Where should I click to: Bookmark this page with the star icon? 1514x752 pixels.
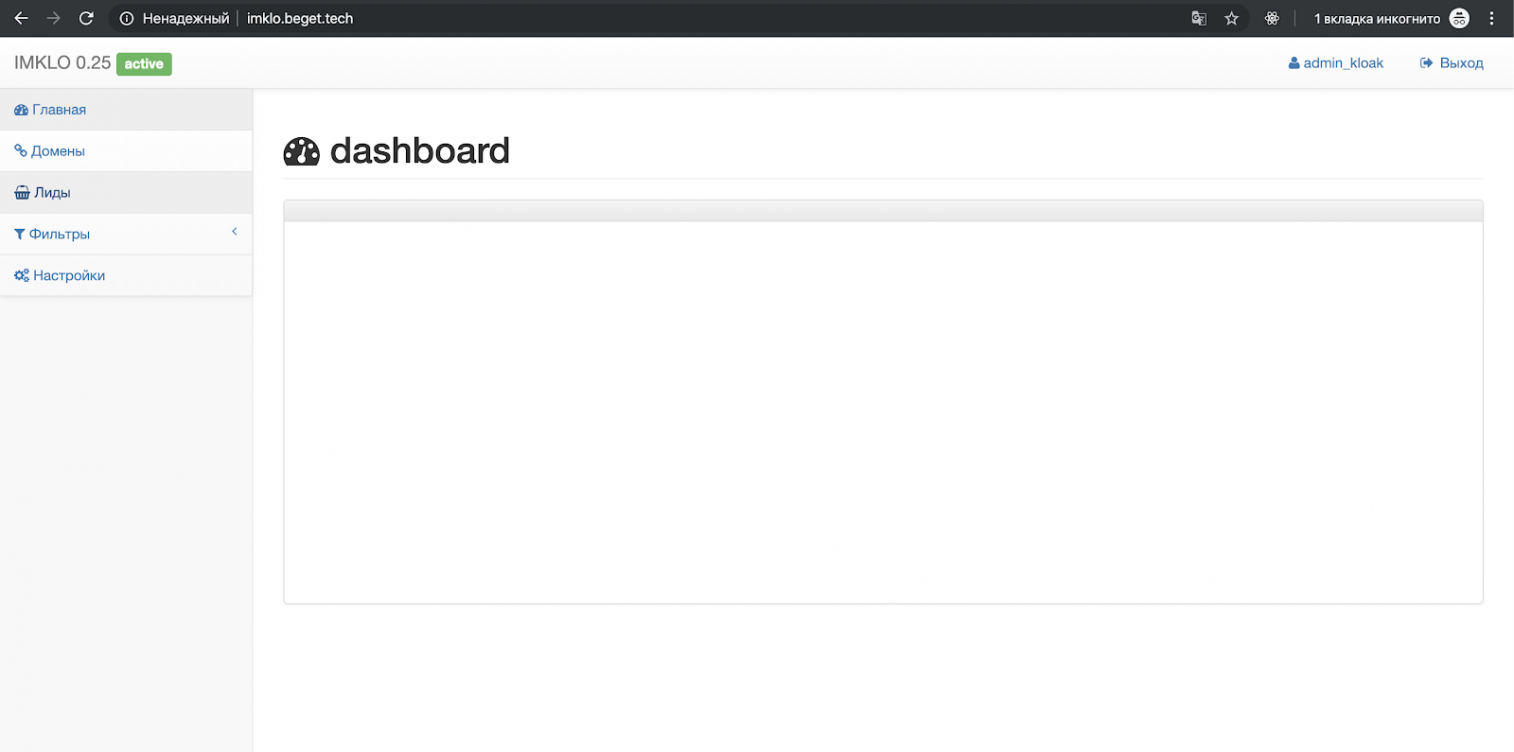[1232, 18]
